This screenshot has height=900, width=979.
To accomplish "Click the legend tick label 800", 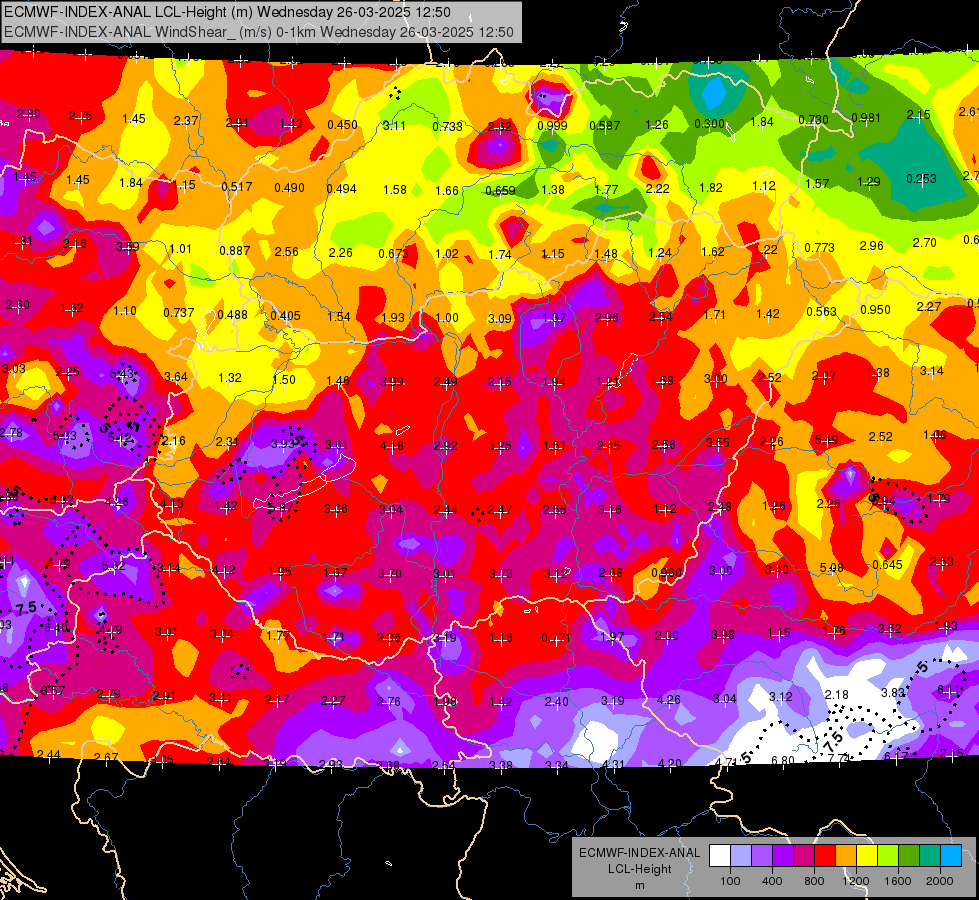I will click(814, 881).
